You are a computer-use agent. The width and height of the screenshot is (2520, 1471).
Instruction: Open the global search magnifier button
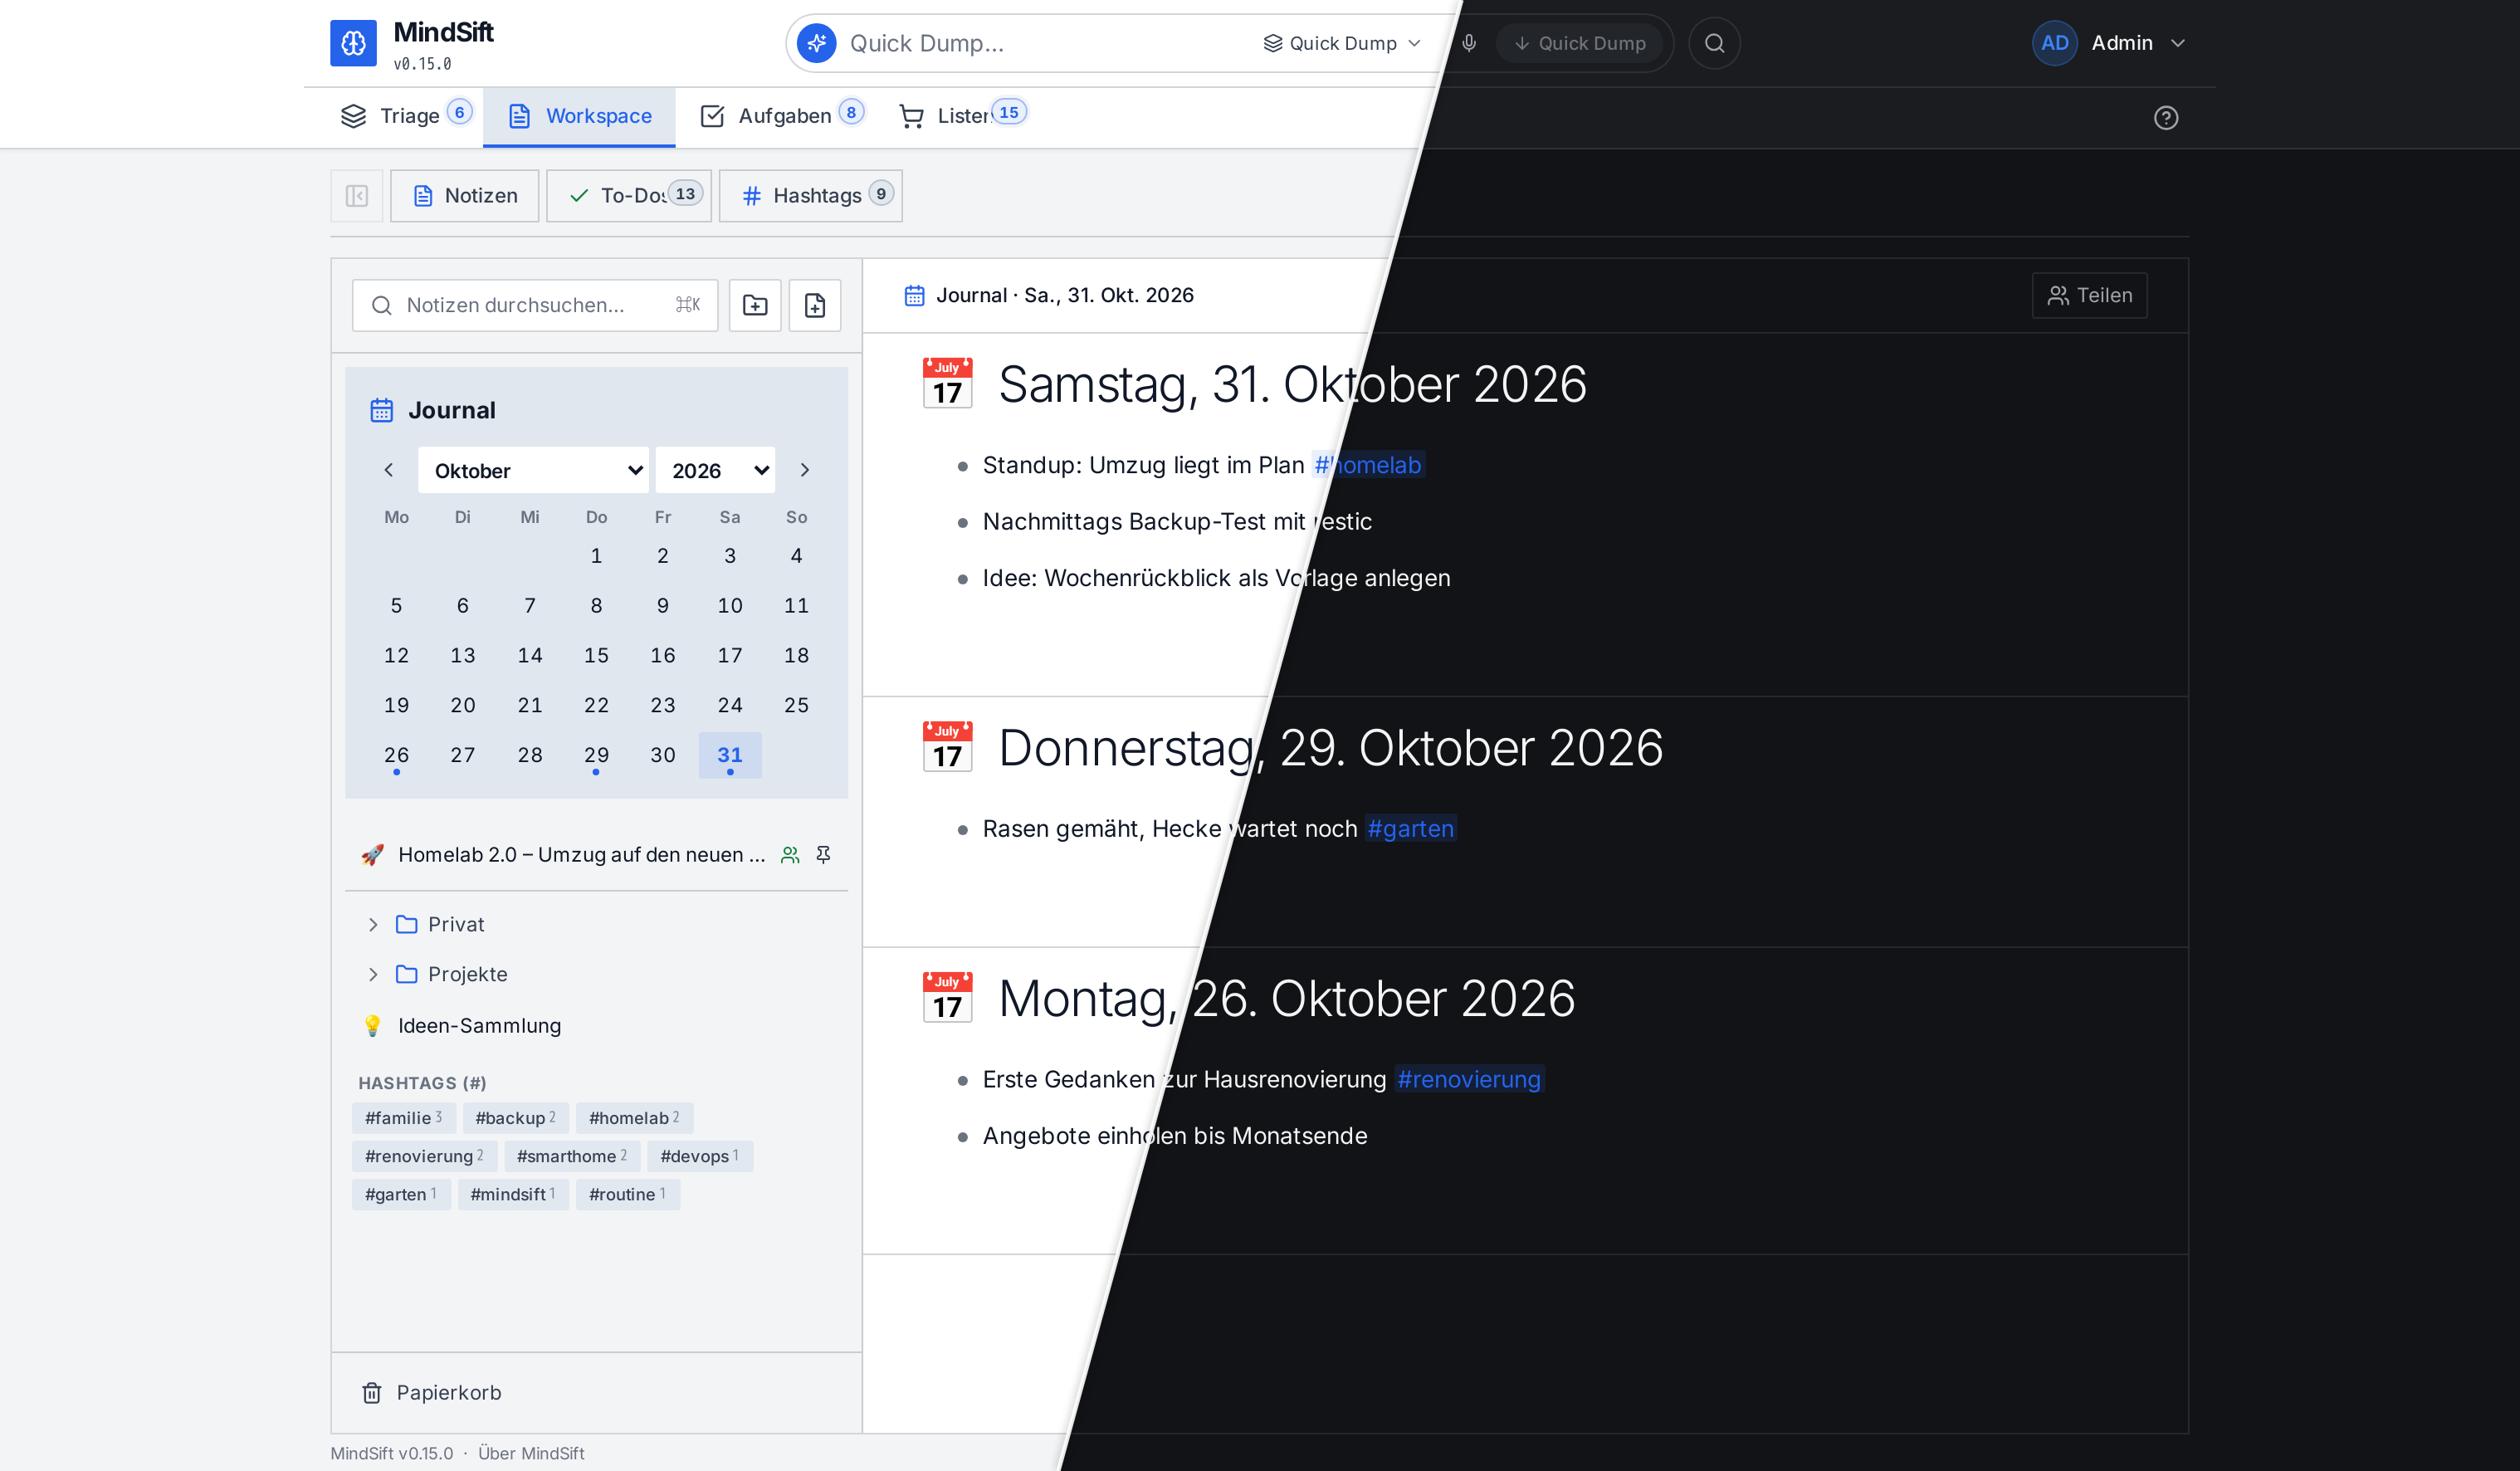[1714, 43]
